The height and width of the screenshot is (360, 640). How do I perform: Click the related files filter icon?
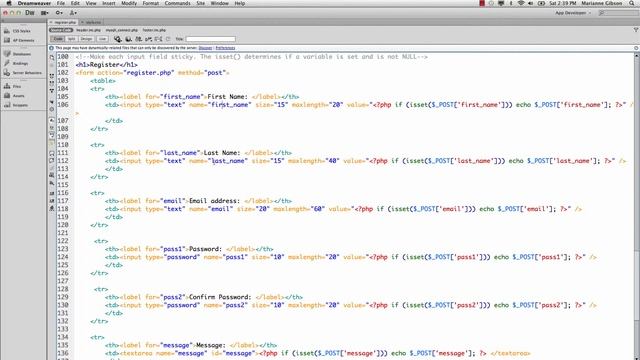(636, 30)
